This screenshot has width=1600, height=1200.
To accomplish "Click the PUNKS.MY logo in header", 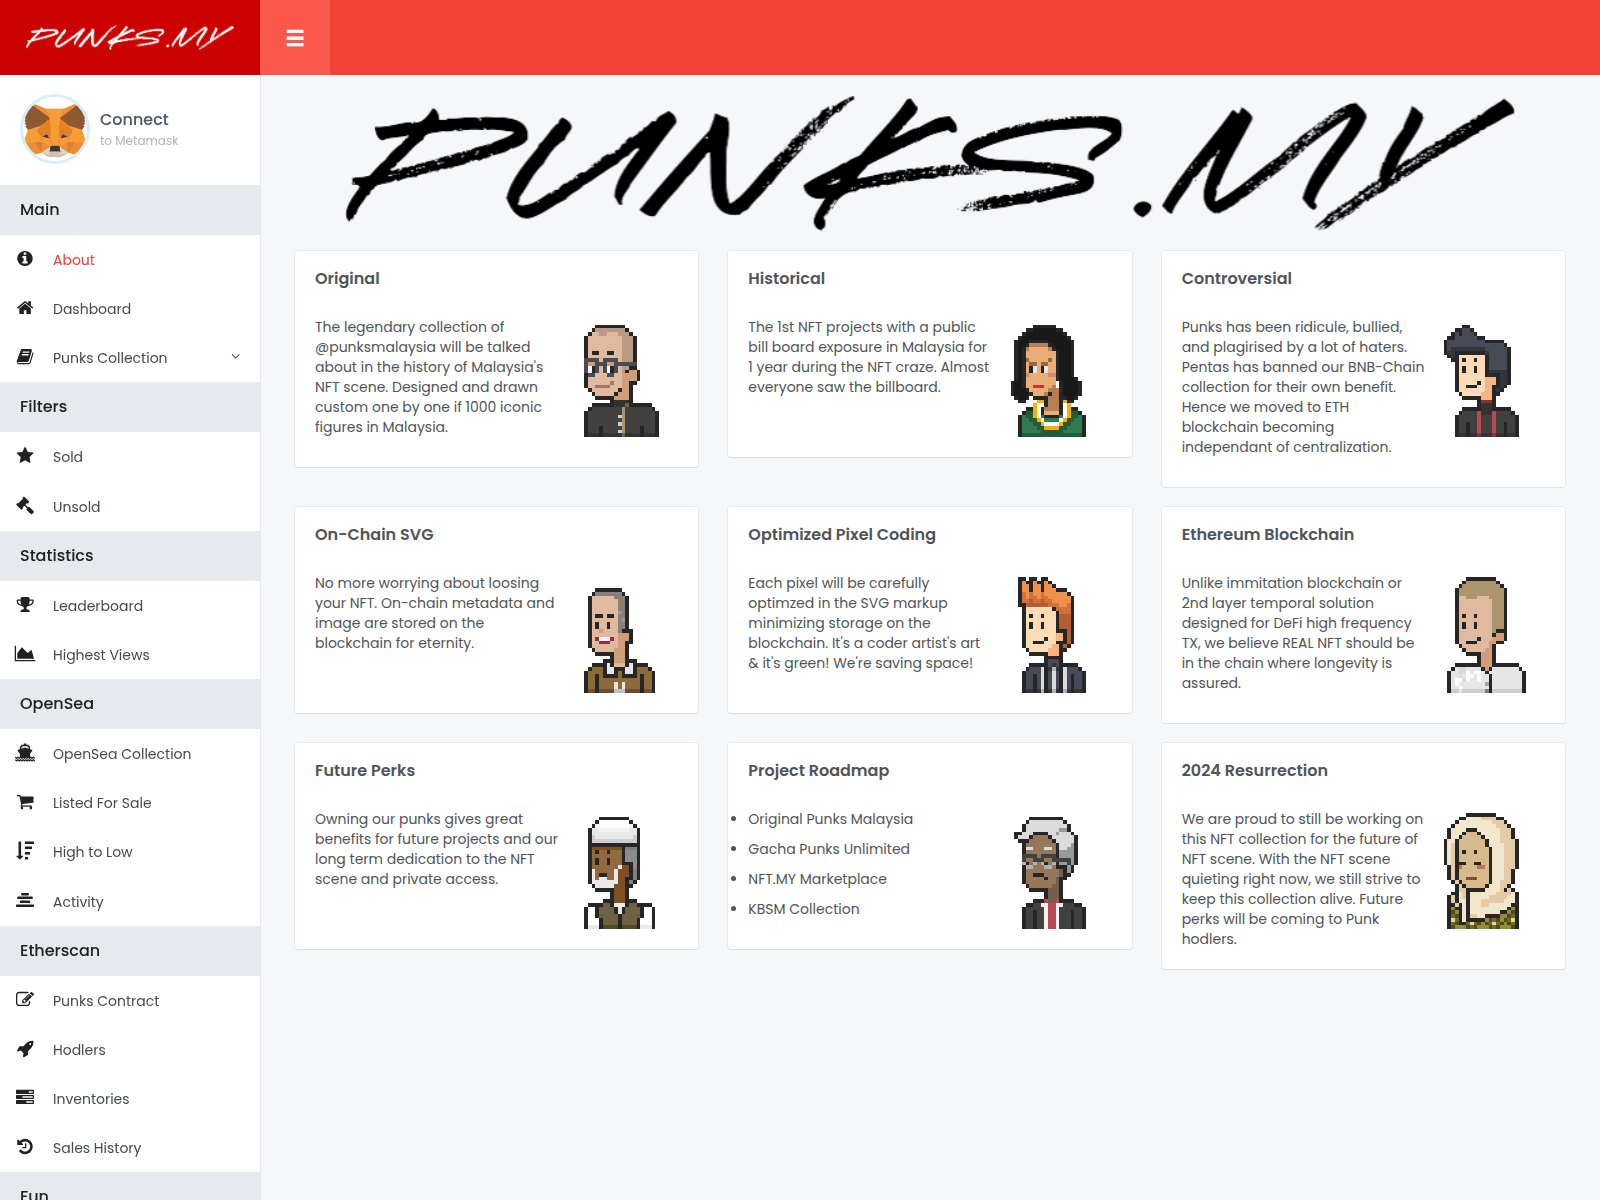I will [x=130, y=38].
